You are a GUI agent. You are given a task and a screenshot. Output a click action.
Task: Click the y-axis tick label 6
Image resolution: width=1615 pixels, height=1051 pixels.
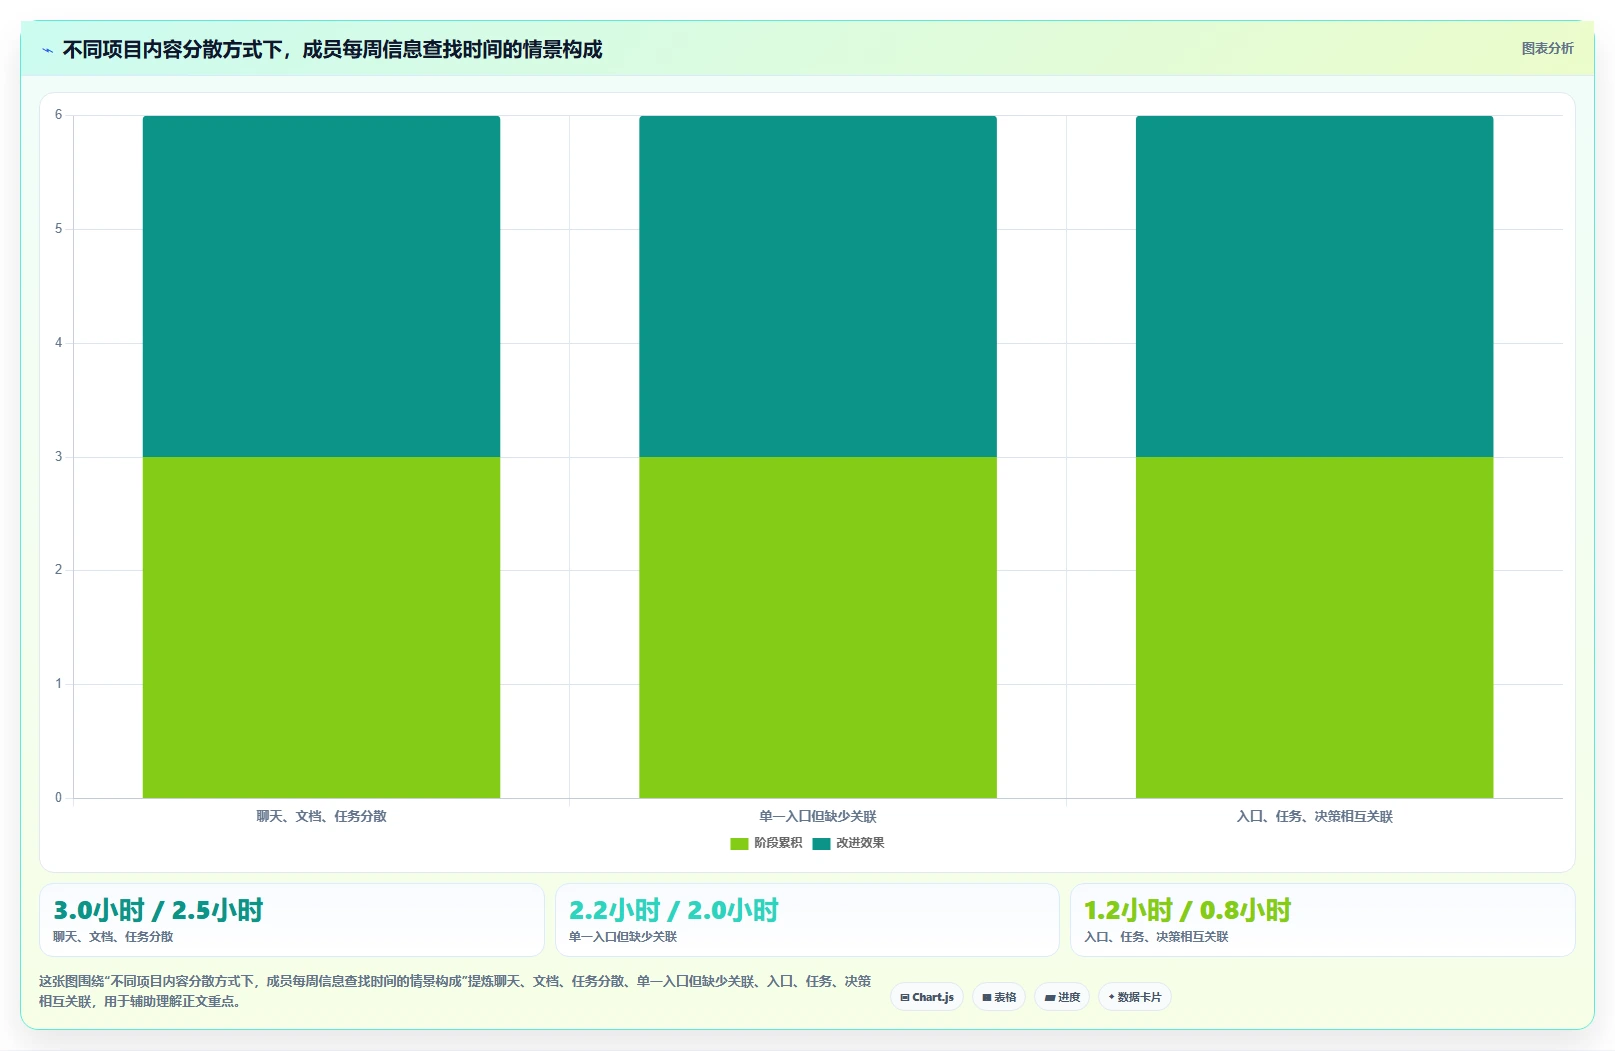[x=58, y=115]
